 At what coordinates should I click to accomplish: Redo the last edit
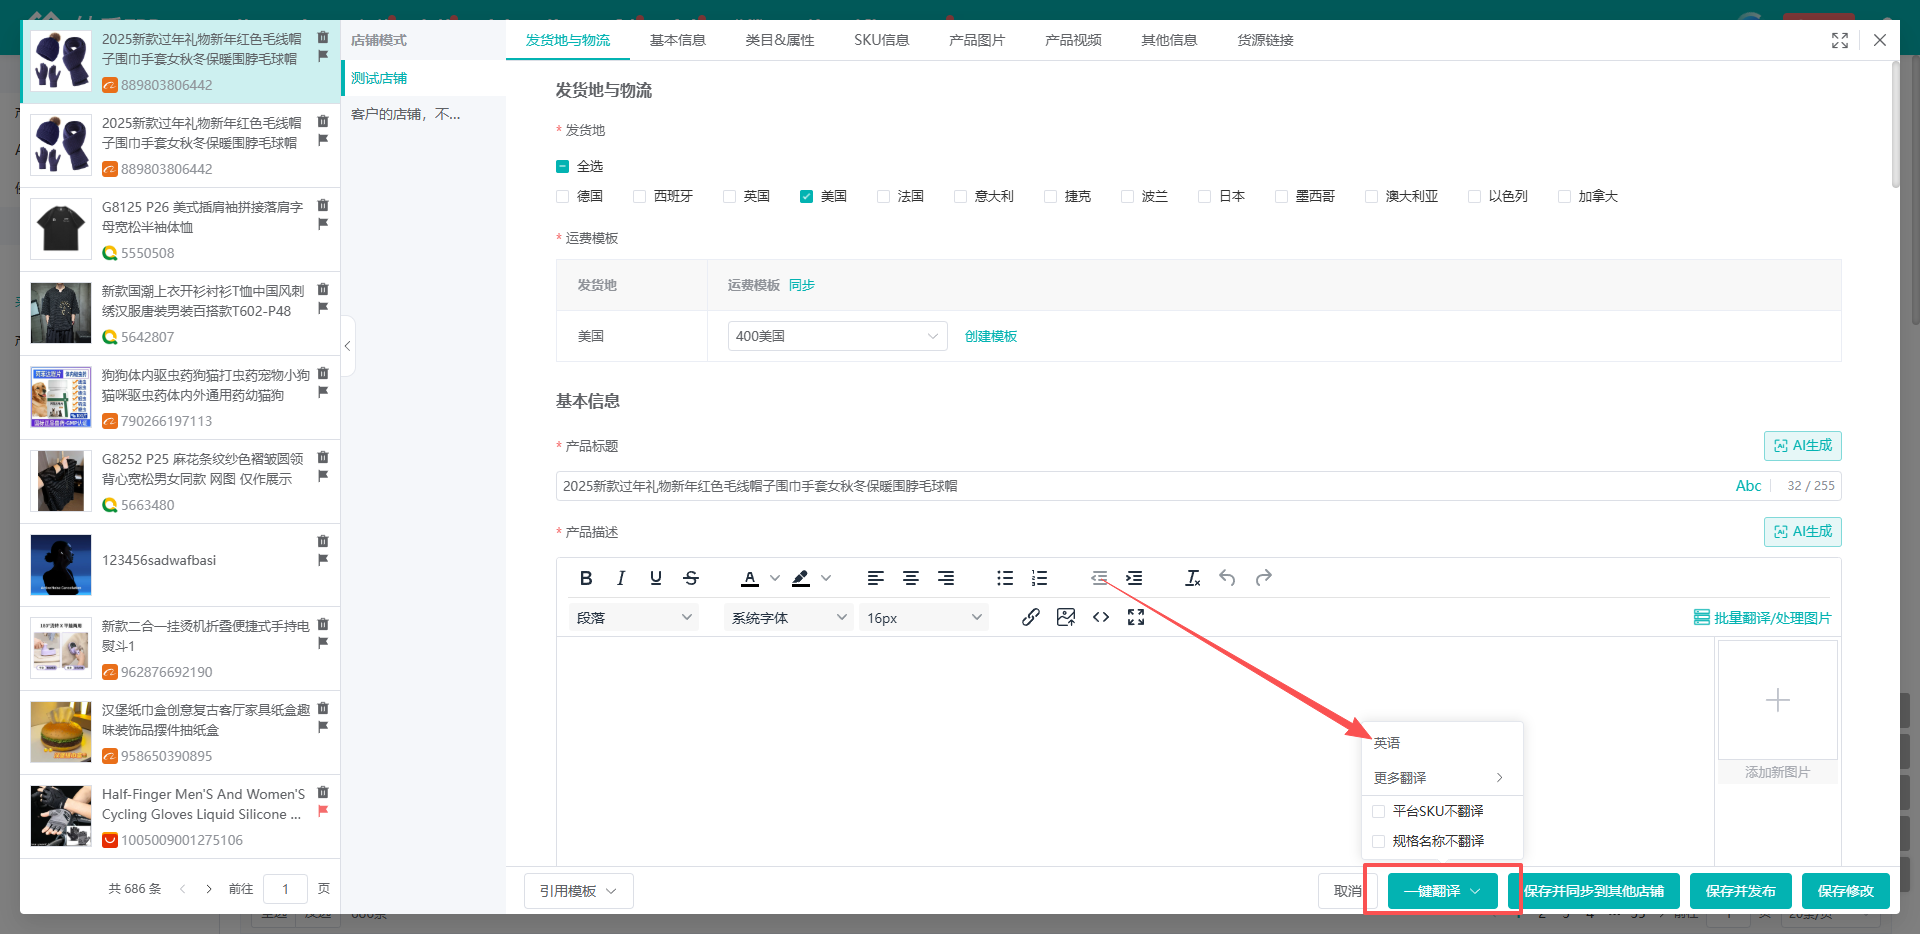[x=1264, y=578]
